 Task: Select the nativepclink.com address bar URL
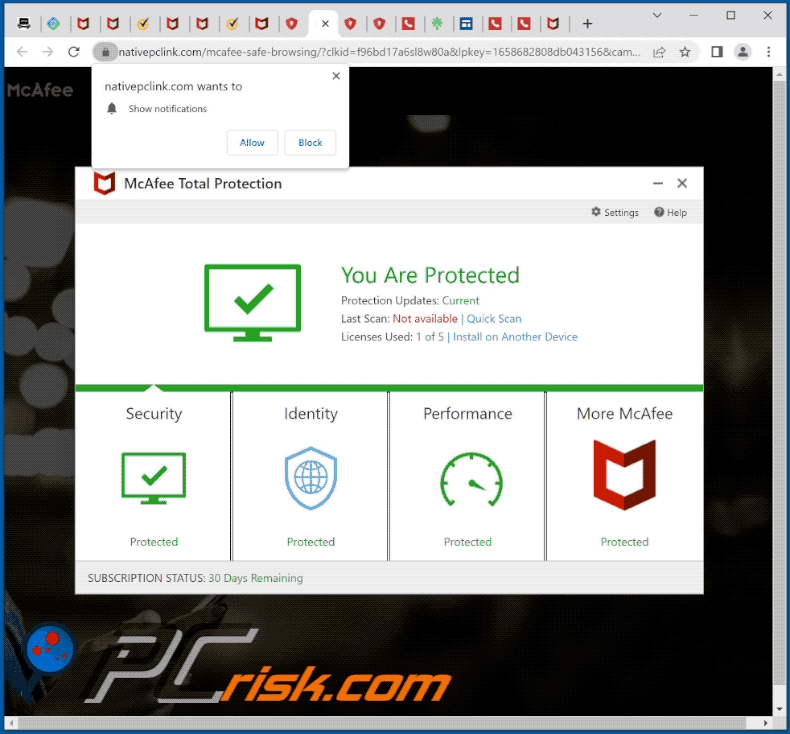click(379, 52)
